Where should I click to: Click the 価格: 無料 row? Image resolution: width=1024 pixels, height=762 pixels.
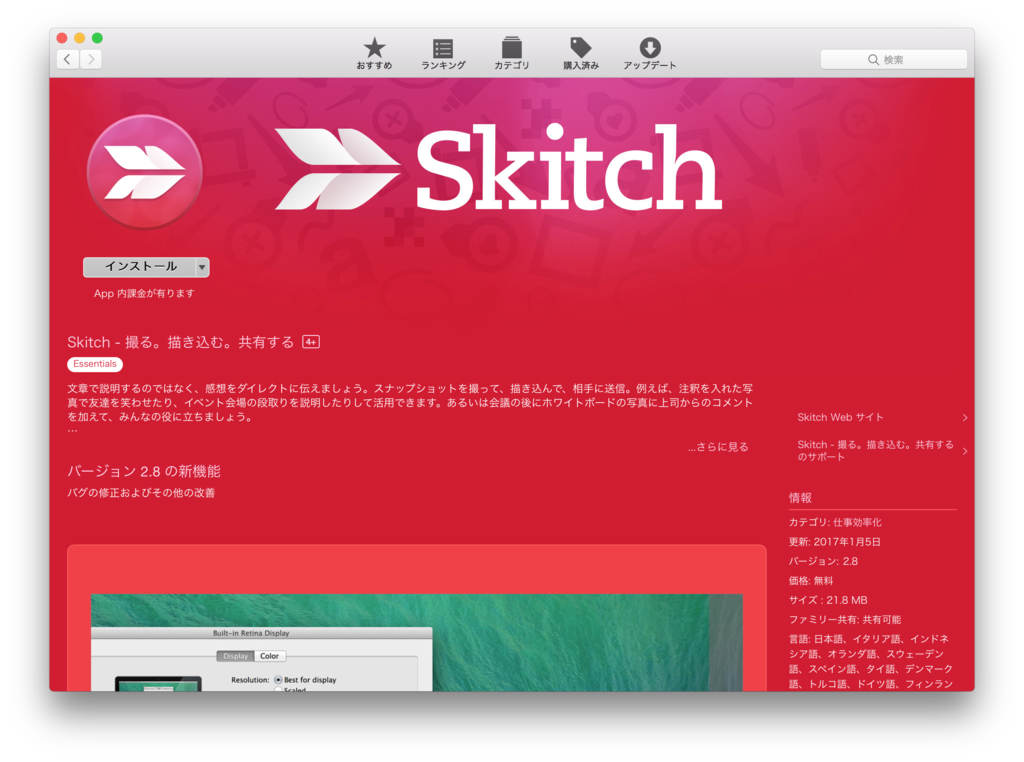pyautogui.click(x=811, y=580)
